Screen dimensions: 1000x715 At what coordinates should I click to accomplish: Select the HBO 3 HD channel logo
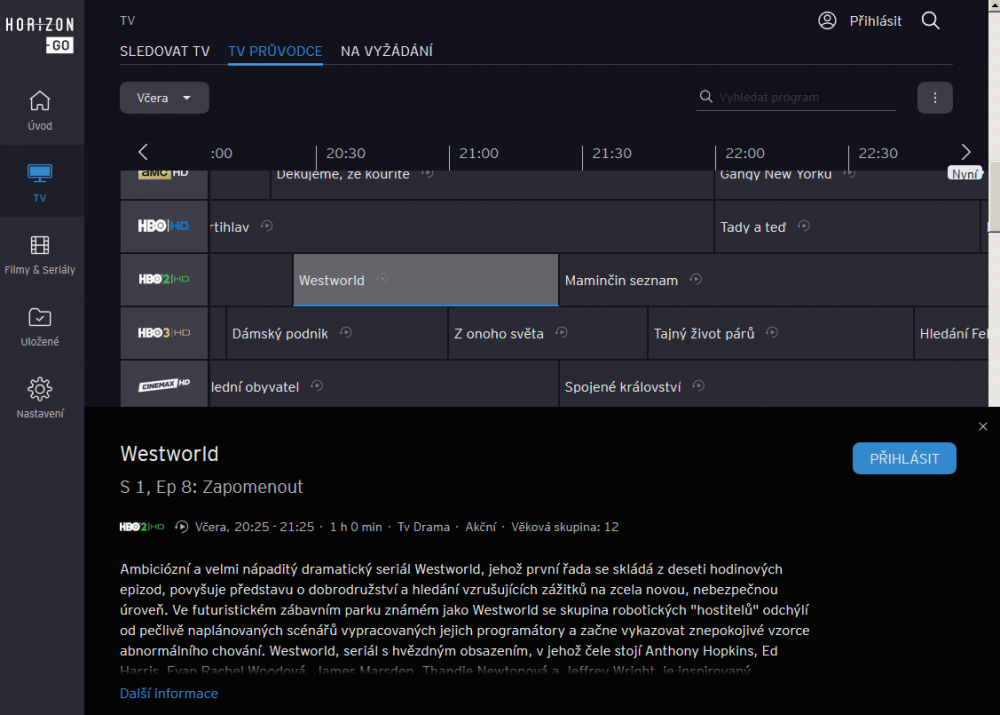pos(164,333)
